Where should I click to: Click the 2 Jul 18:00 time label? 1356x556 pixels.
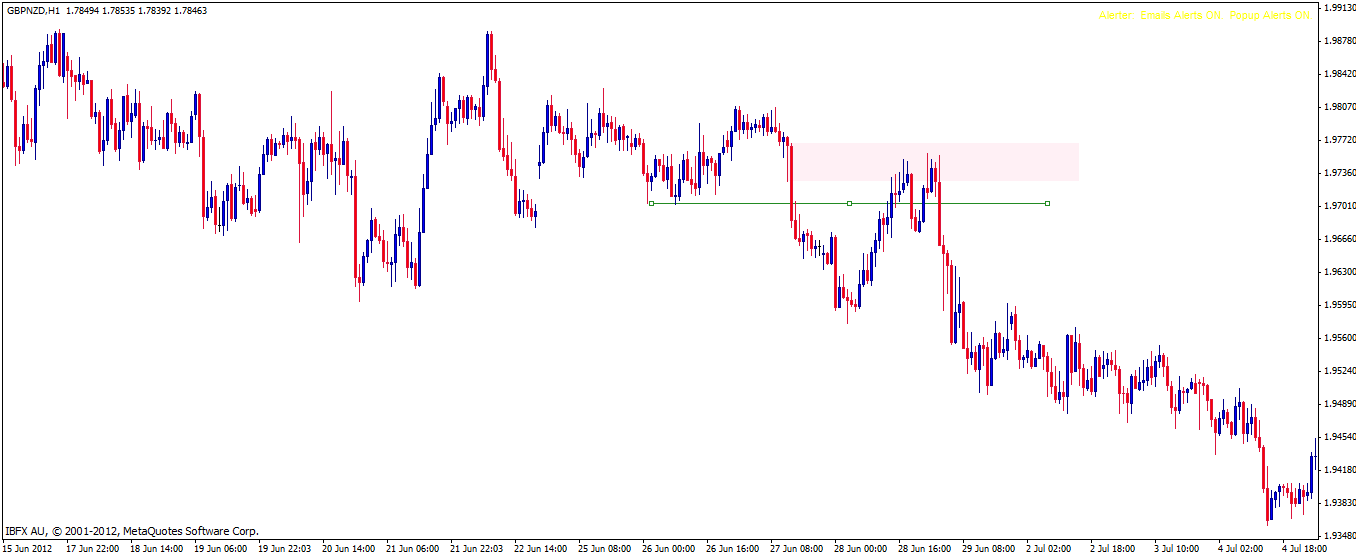pos(1113,549)
